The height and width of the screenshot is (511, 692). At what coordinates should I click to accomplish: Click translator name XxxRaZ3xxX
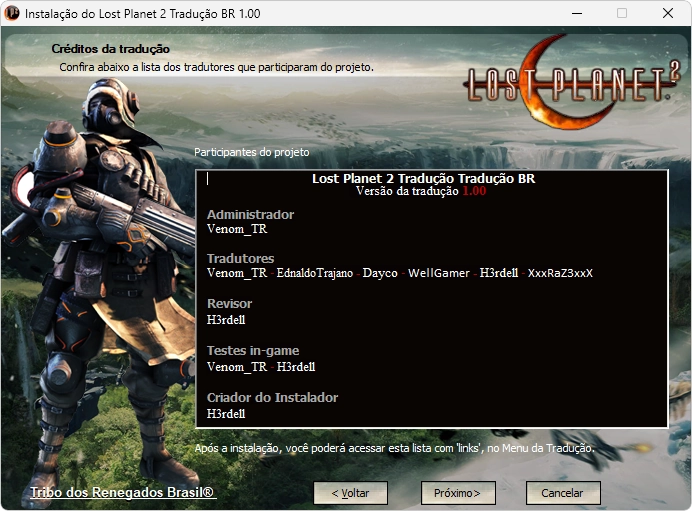tap(560, 273)
